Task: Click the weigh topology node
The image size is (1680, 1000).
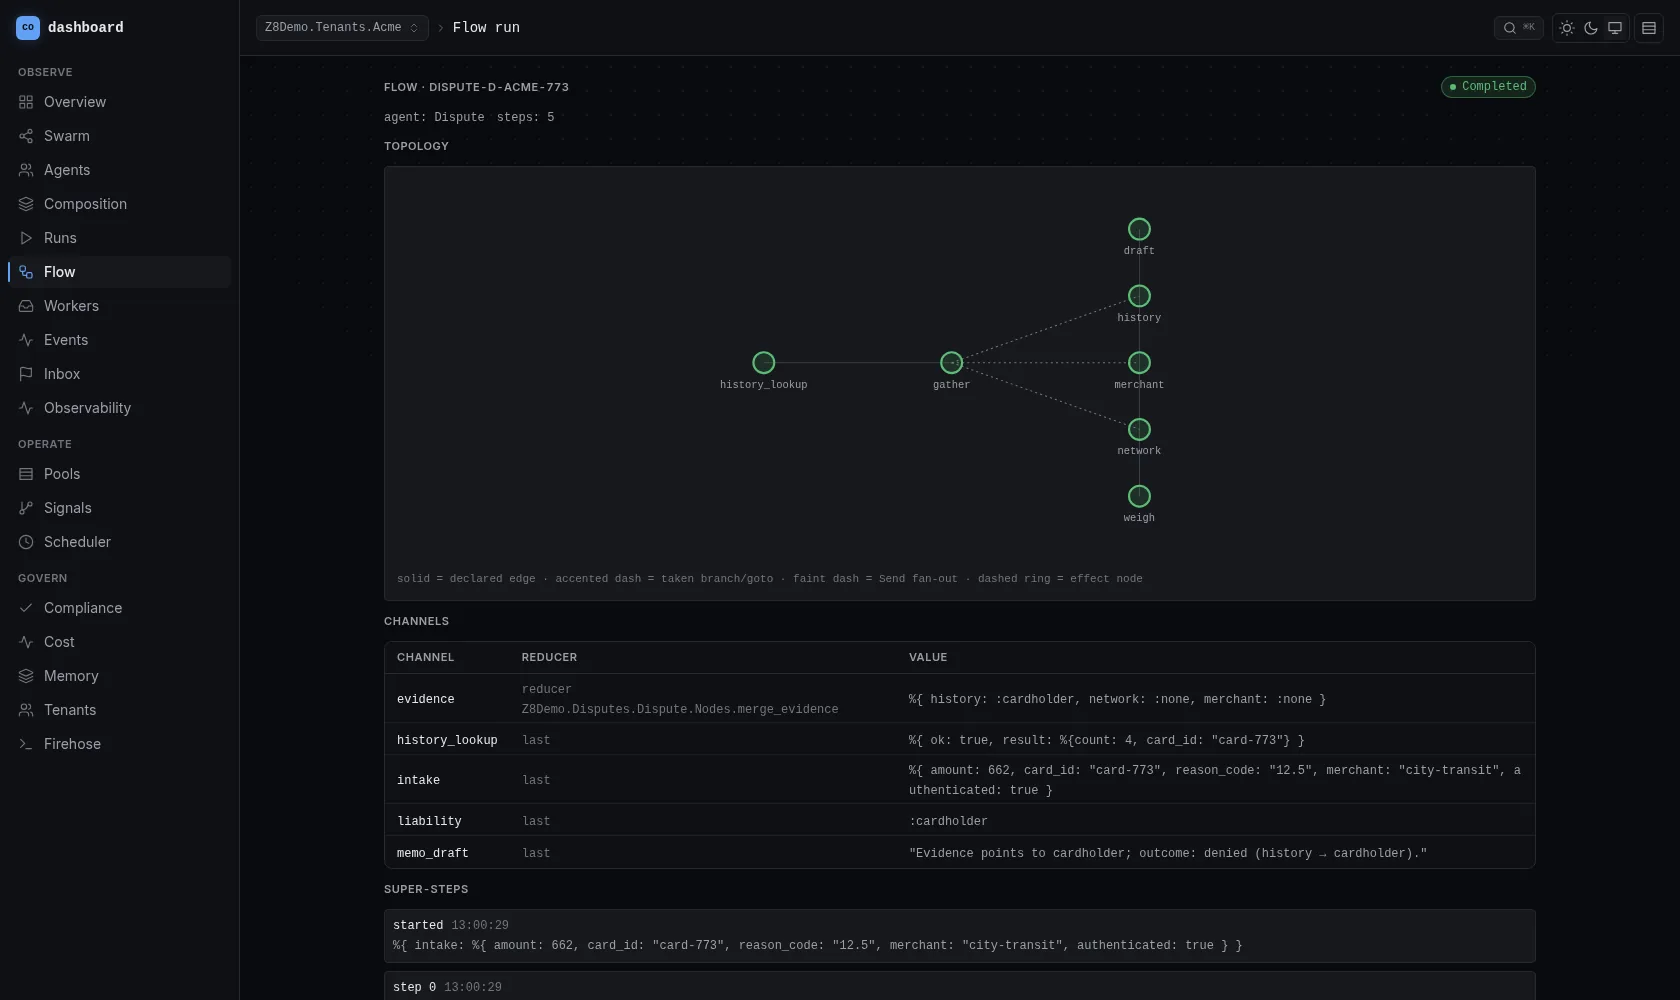Action: pos(1139,496)
